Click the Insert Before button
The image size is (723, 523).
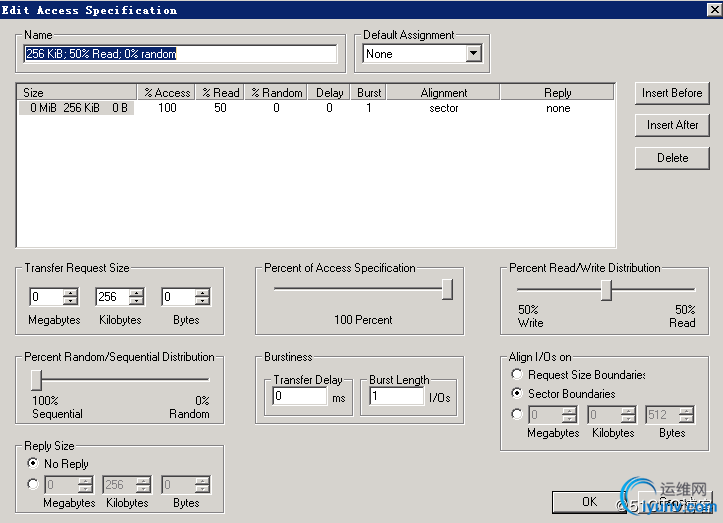tap(672, 93)
